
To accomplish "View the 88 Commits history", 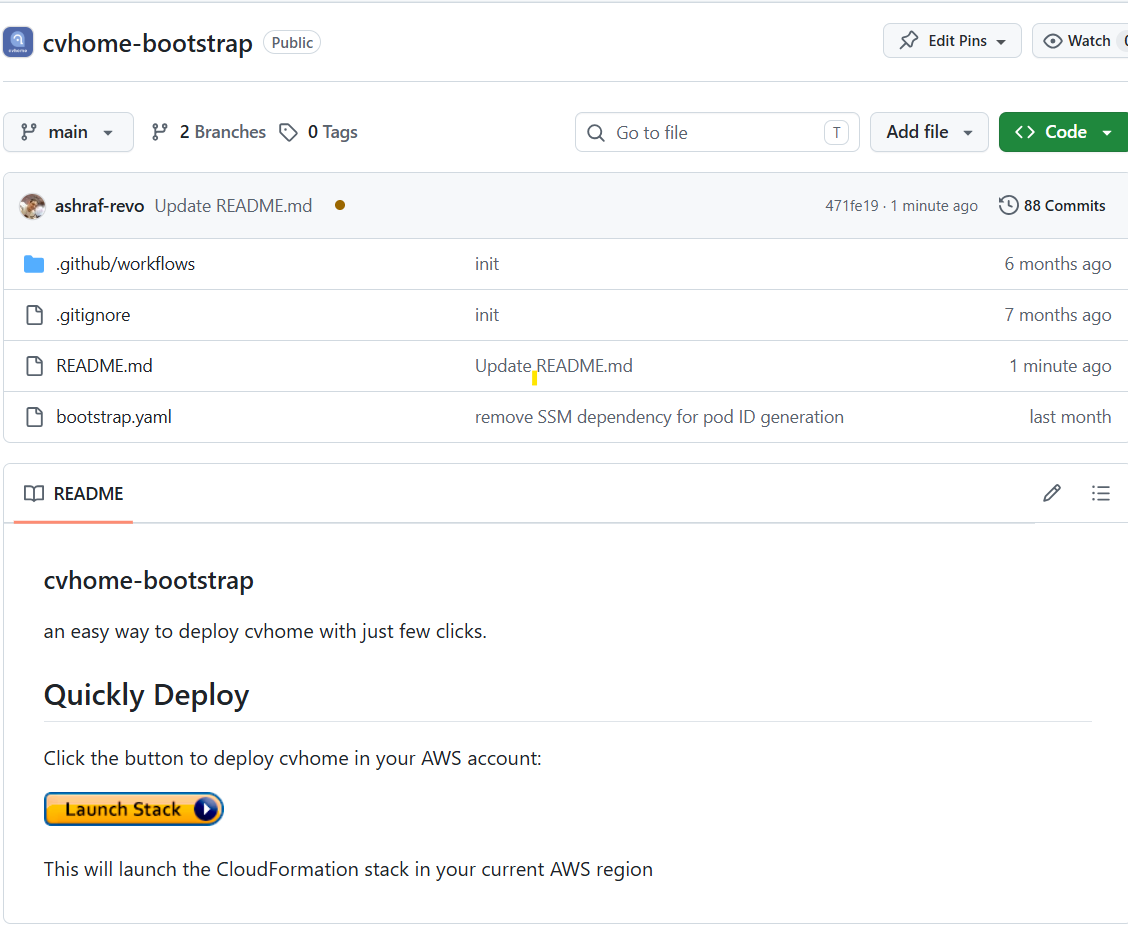I will (x=1052, y=205).
